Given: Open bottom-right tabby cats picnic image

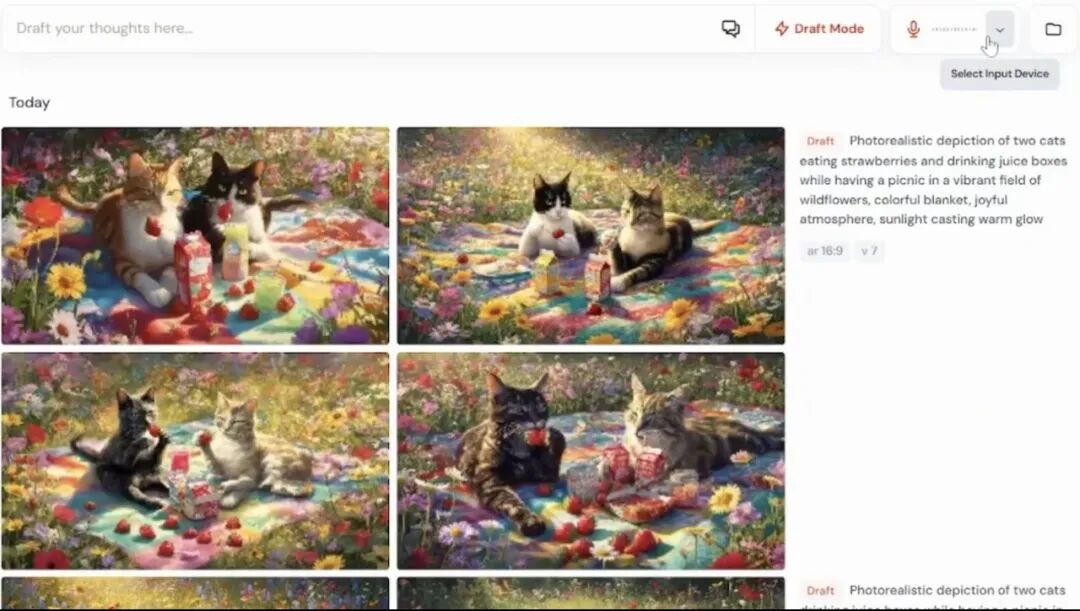Looking at the screenshot, I should (590, 461).
